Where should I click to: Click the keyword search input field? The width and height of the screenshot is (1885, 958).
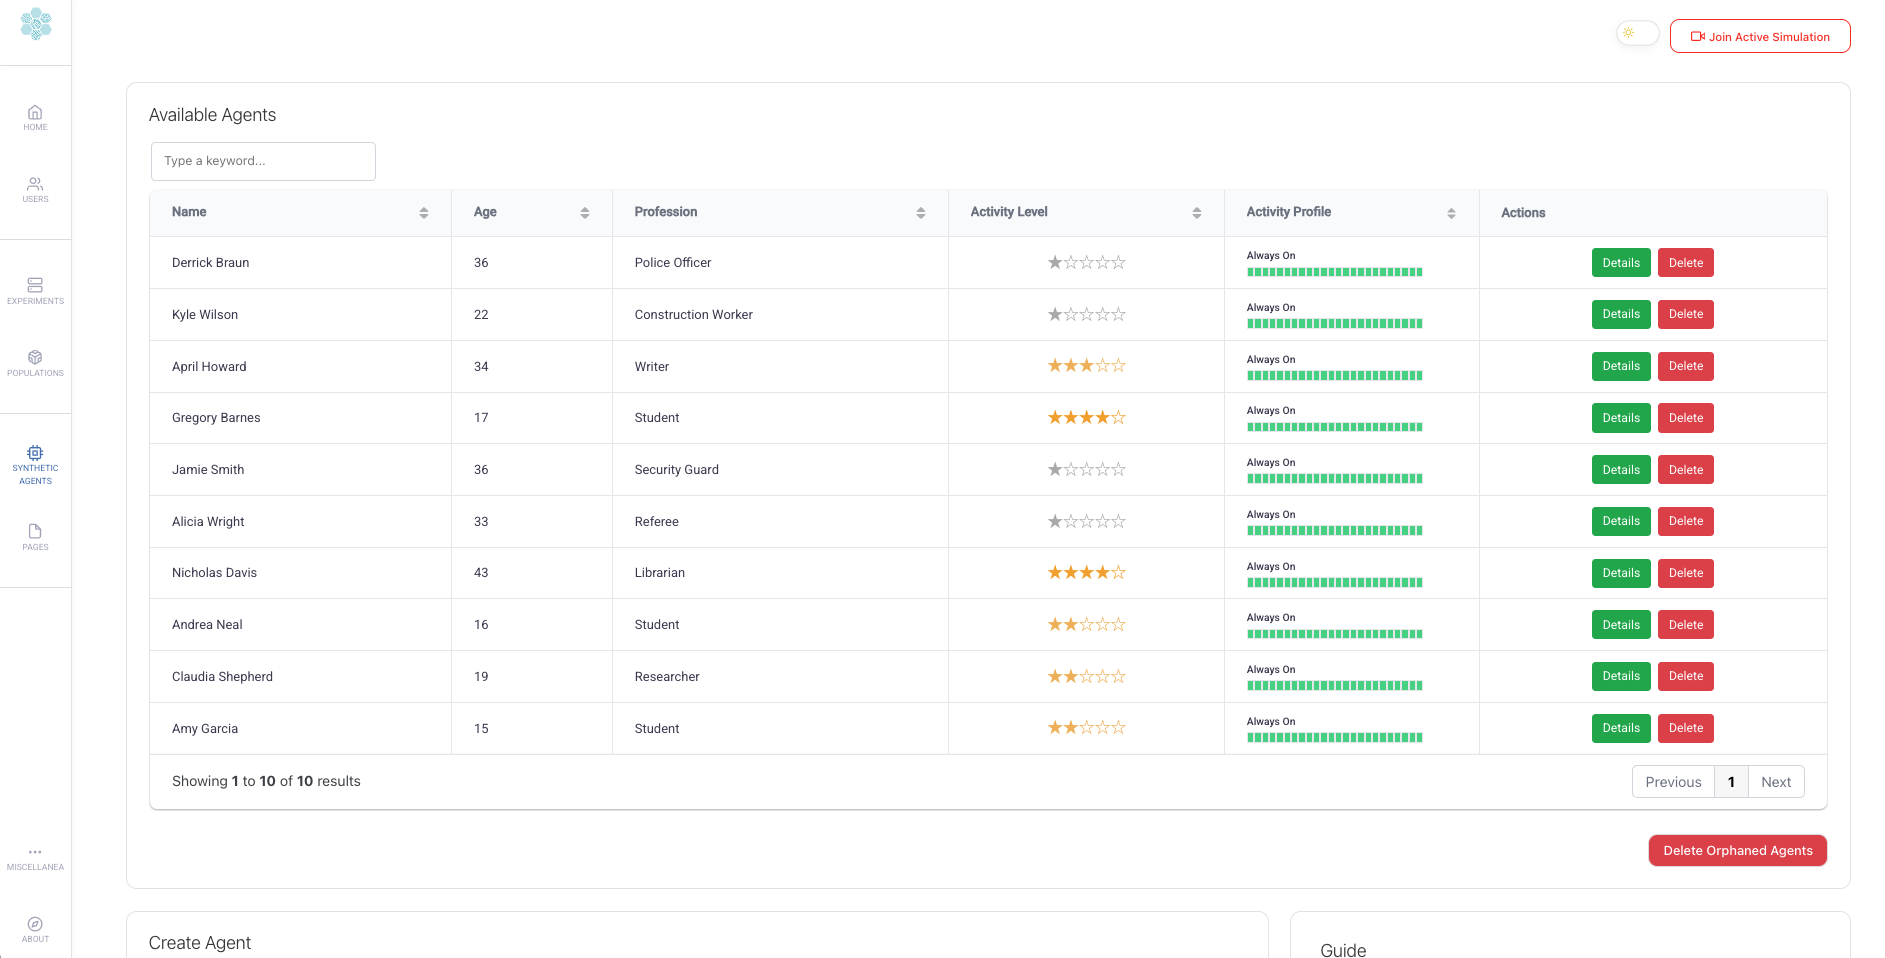point(263,161)
